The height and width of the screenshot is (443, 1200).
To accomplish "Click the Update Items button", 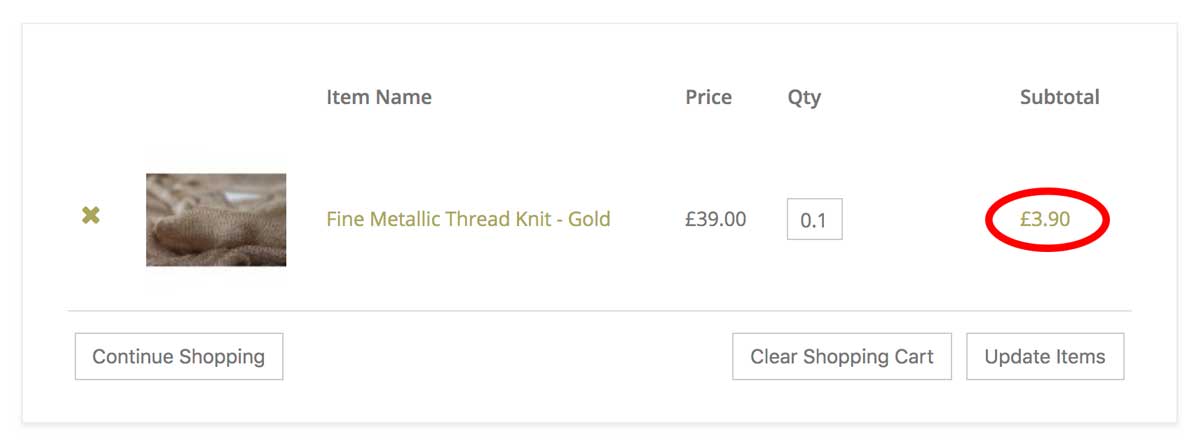I will tap(1044, 357).
